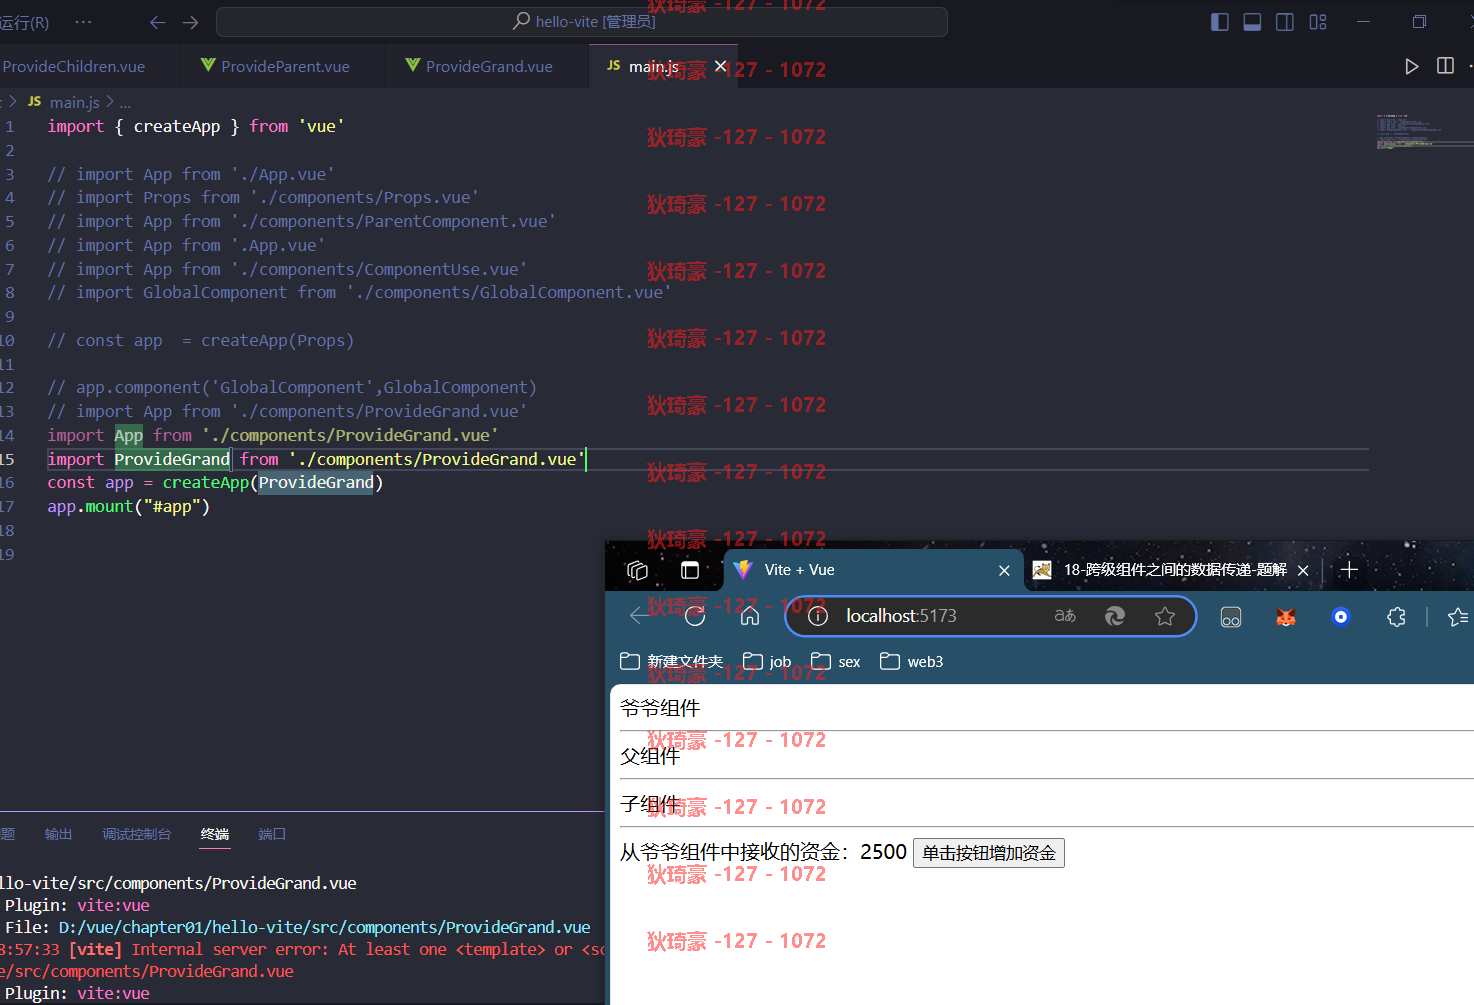
Task: Open a new browser tab
Action: tap(1349, 570)
